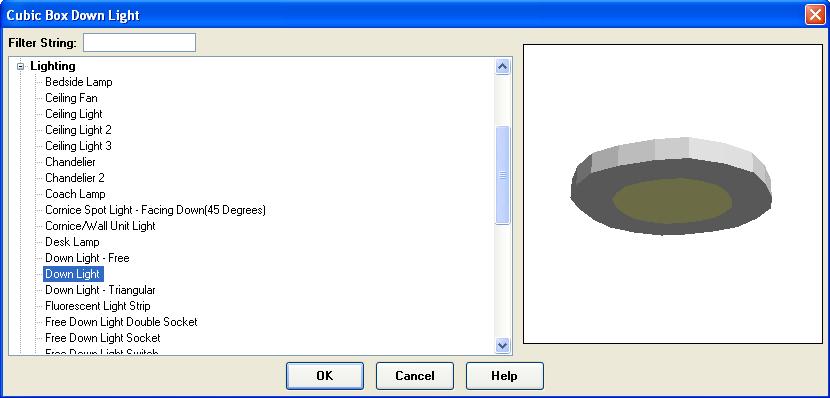Choose Cornice/Wall Unit Light

(100, 226)
